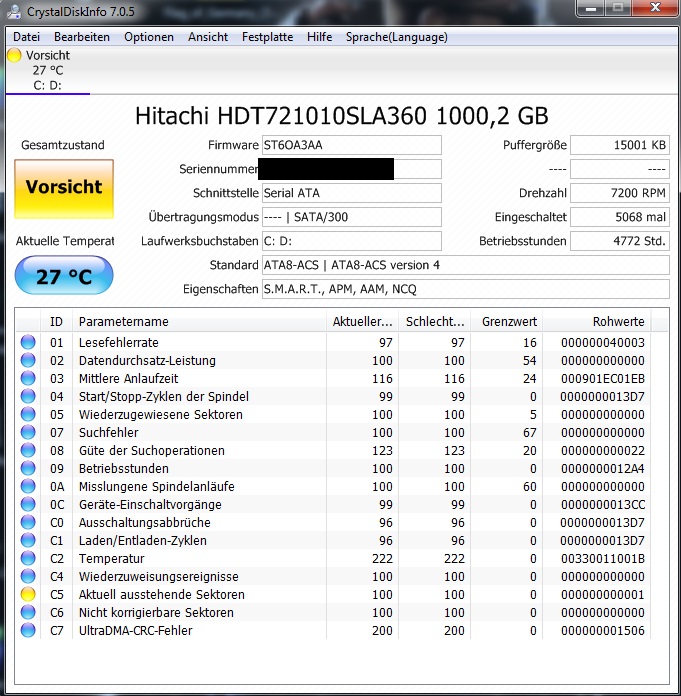681x696 pixels.
Task: Open the Ansicht menu
Action: pos(208,37)
